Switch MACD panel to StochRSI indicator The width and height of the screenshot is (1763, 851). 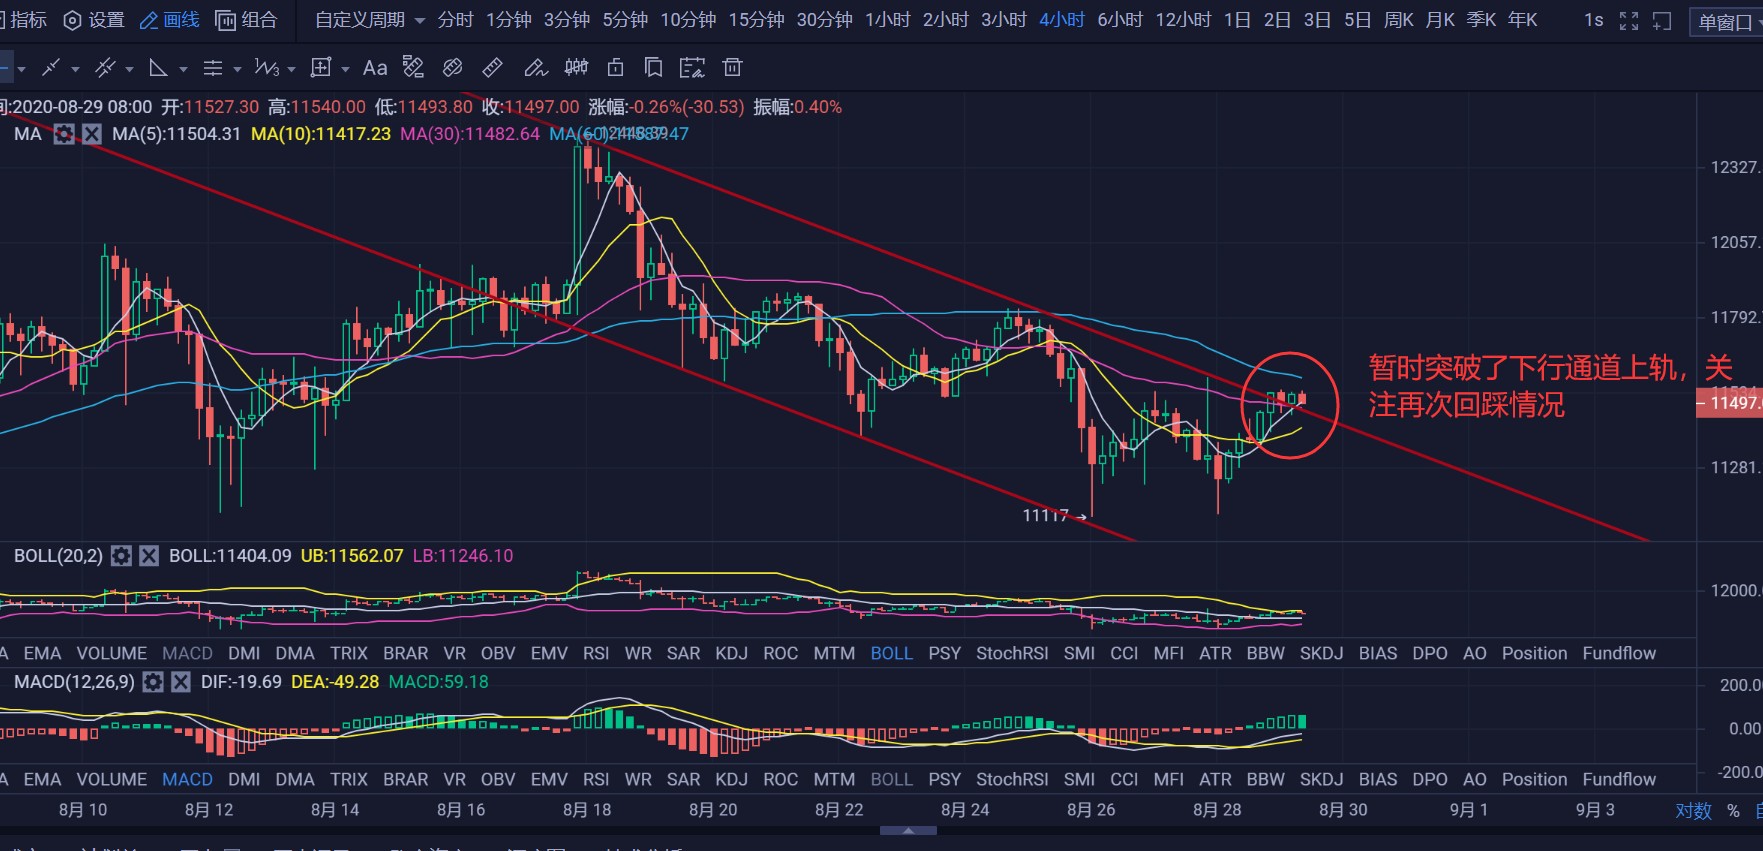tap(1012, 779)
